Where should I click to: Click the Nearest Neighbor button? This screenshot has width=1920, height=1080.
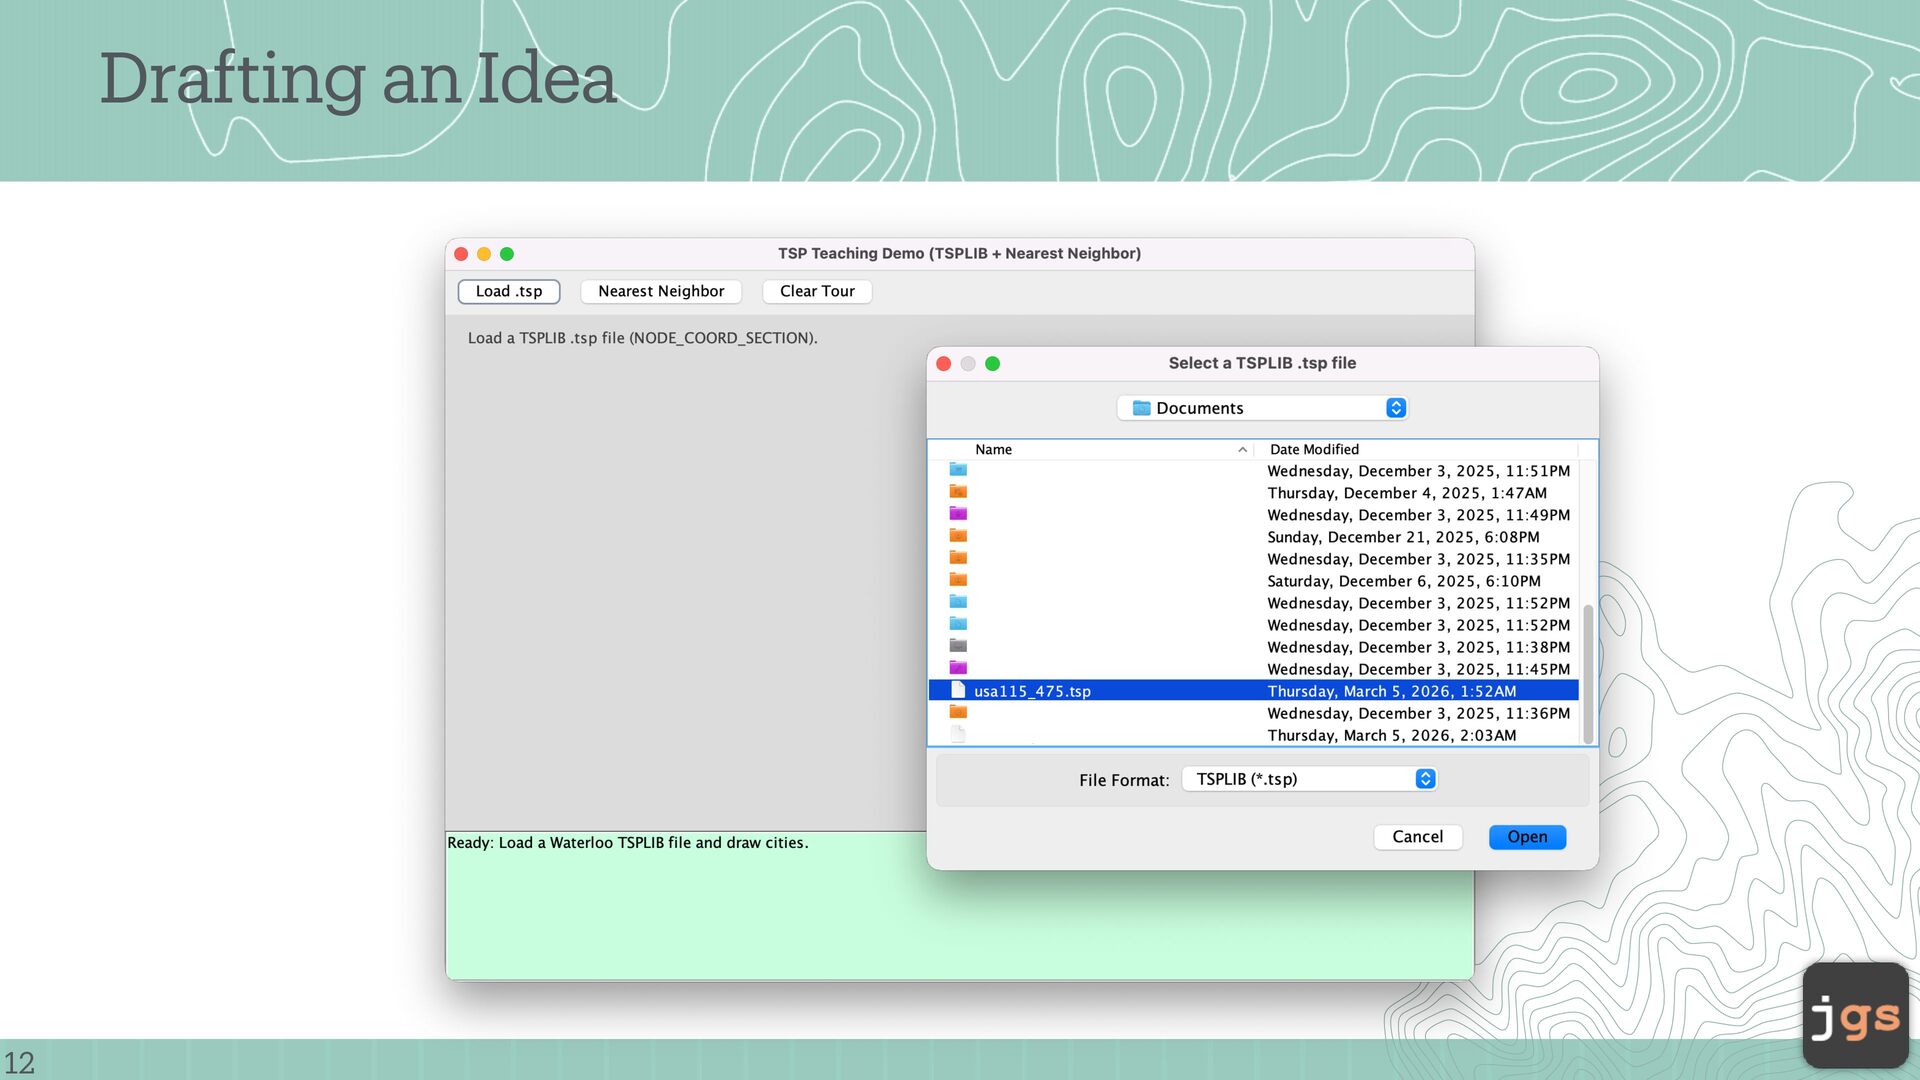coord(660,291)
